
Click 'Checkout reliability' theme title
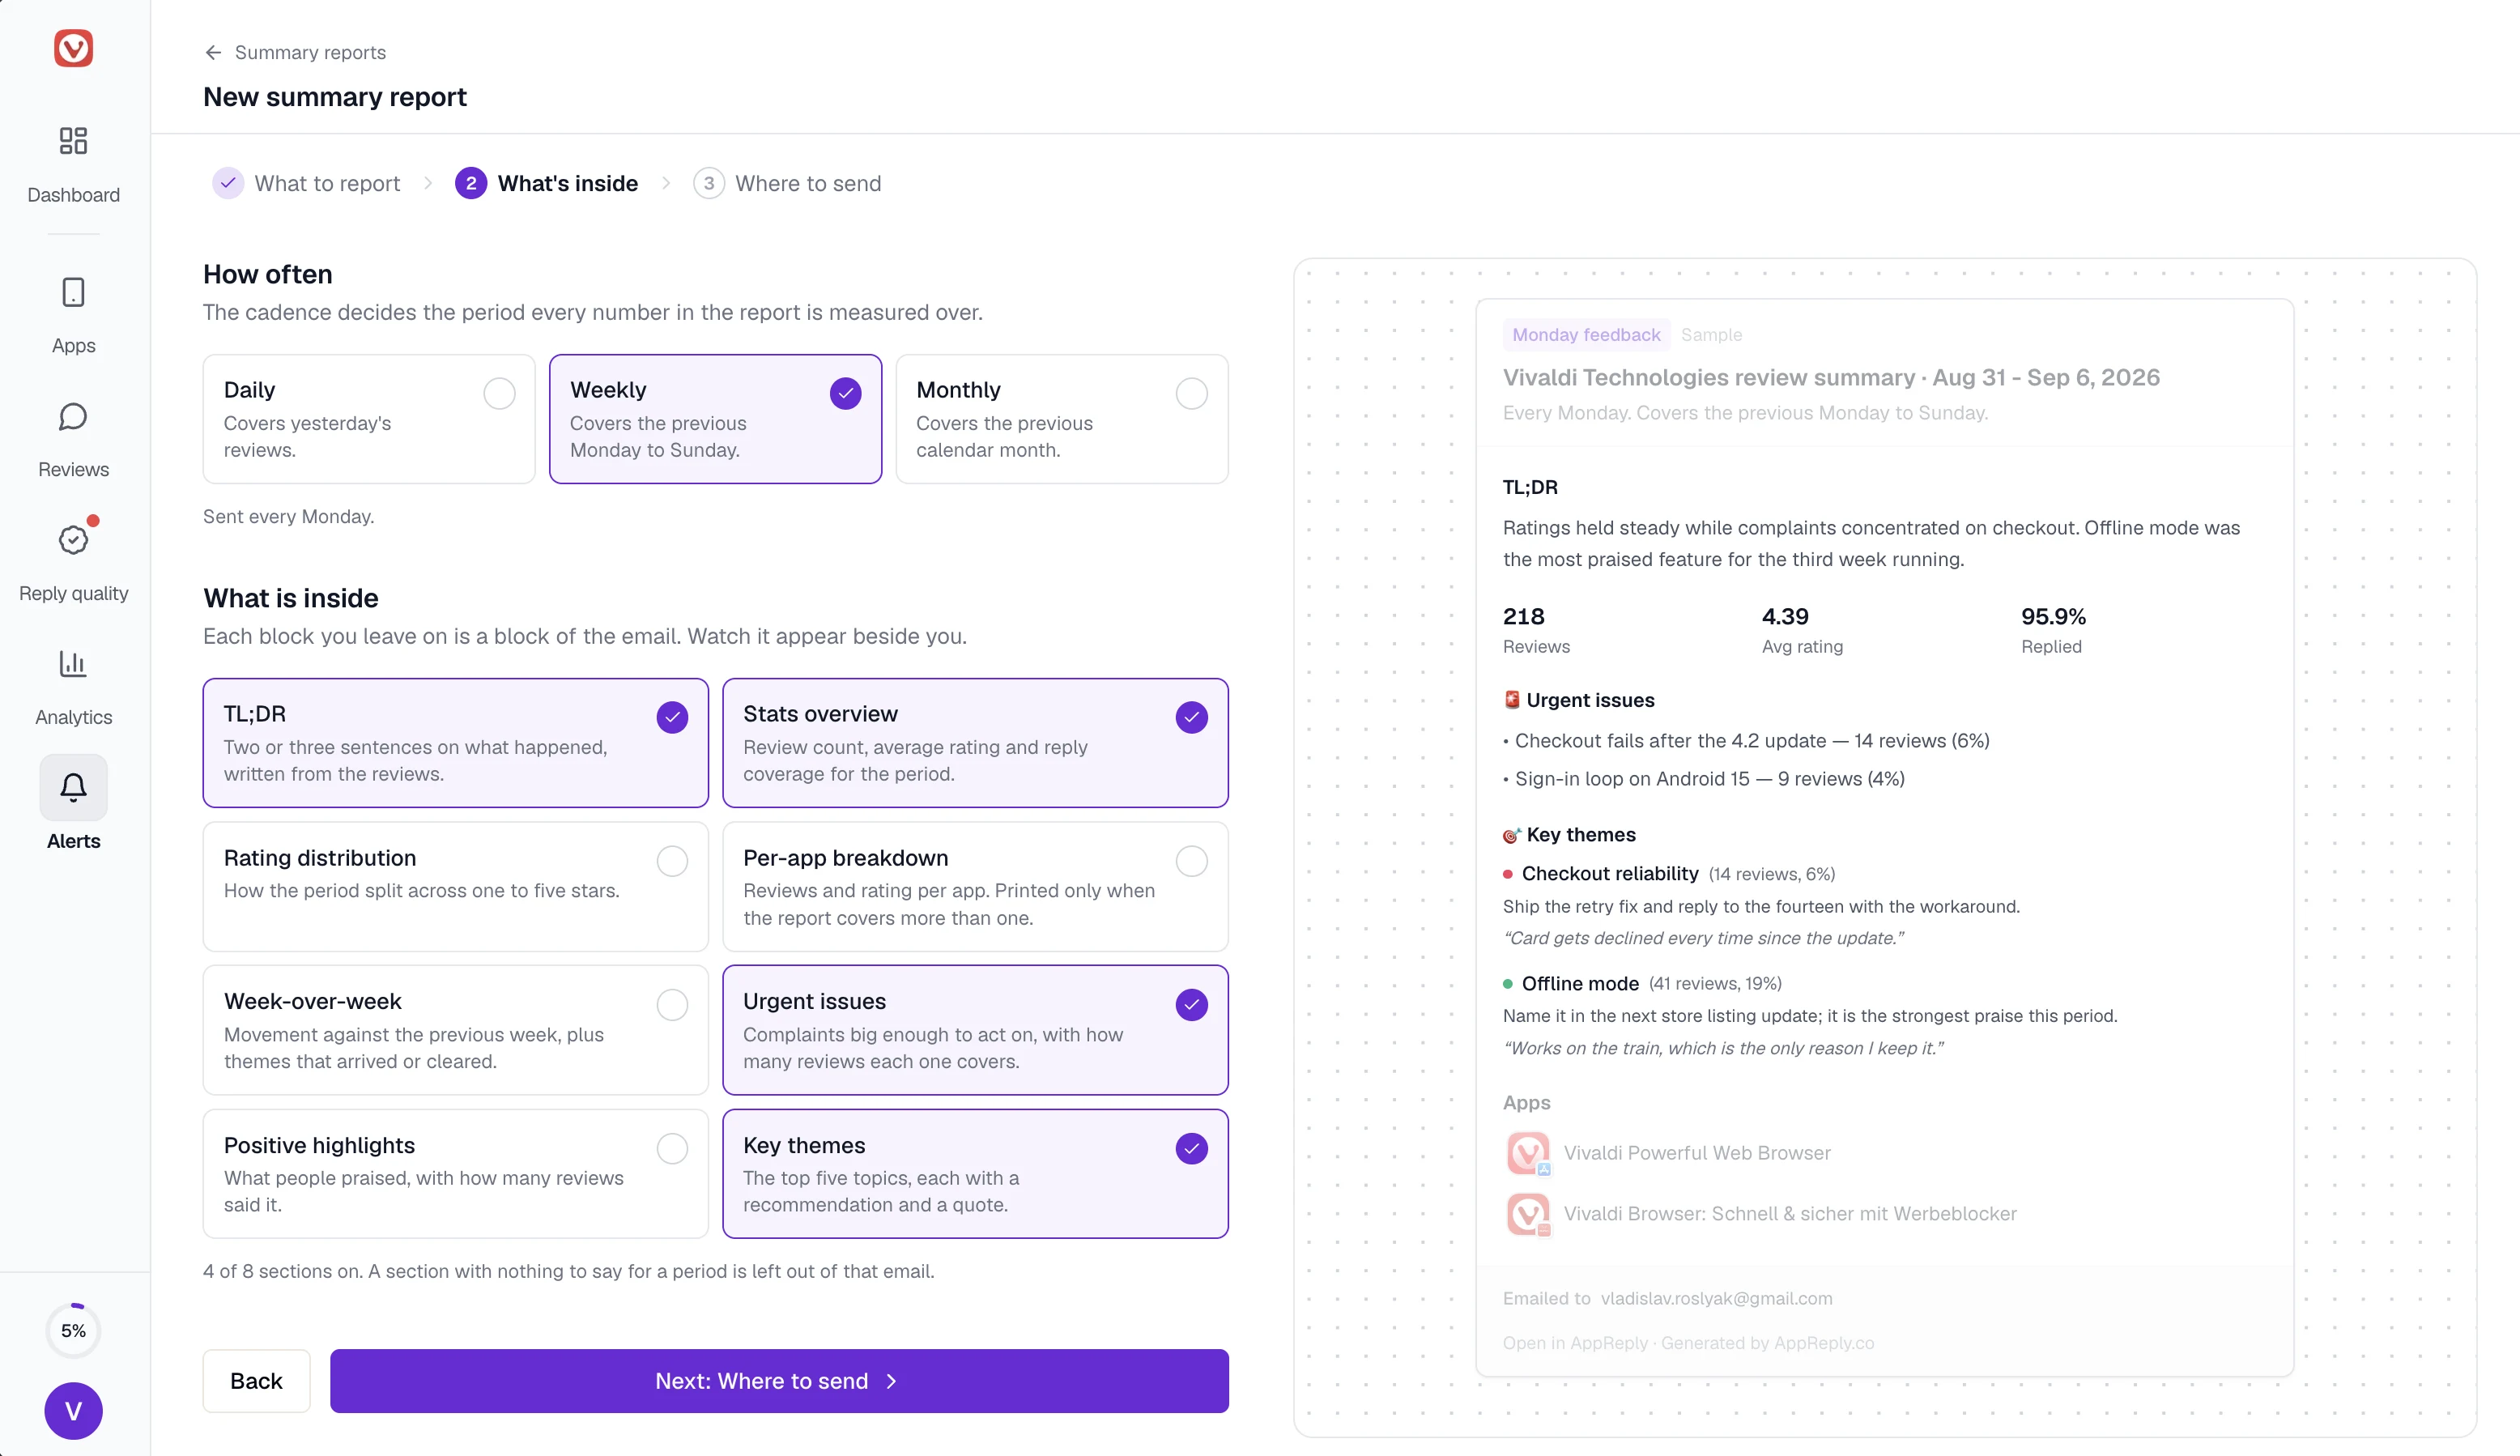pos(1610,874)
